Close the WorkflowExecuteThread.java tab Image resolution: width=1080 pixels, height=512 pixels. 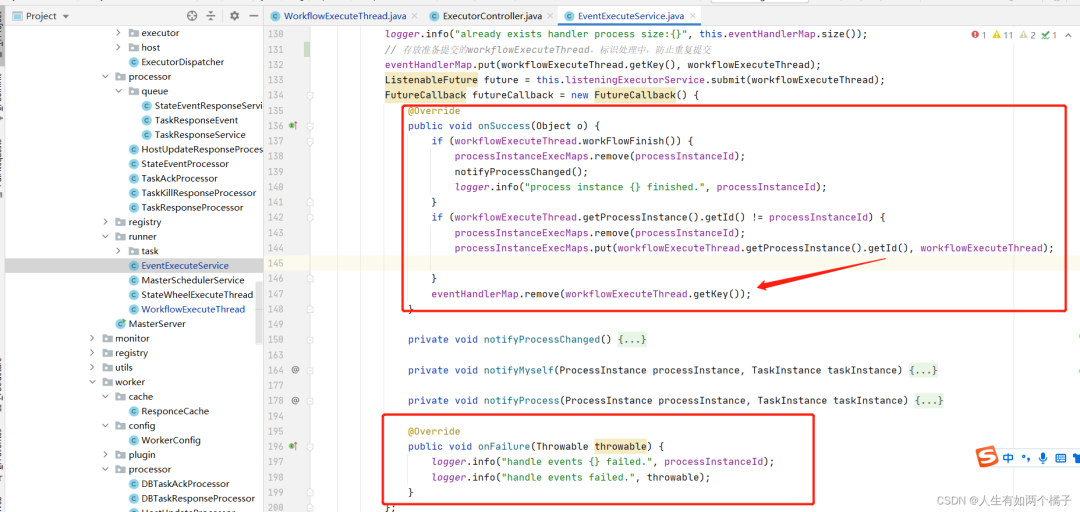[413, 15]
